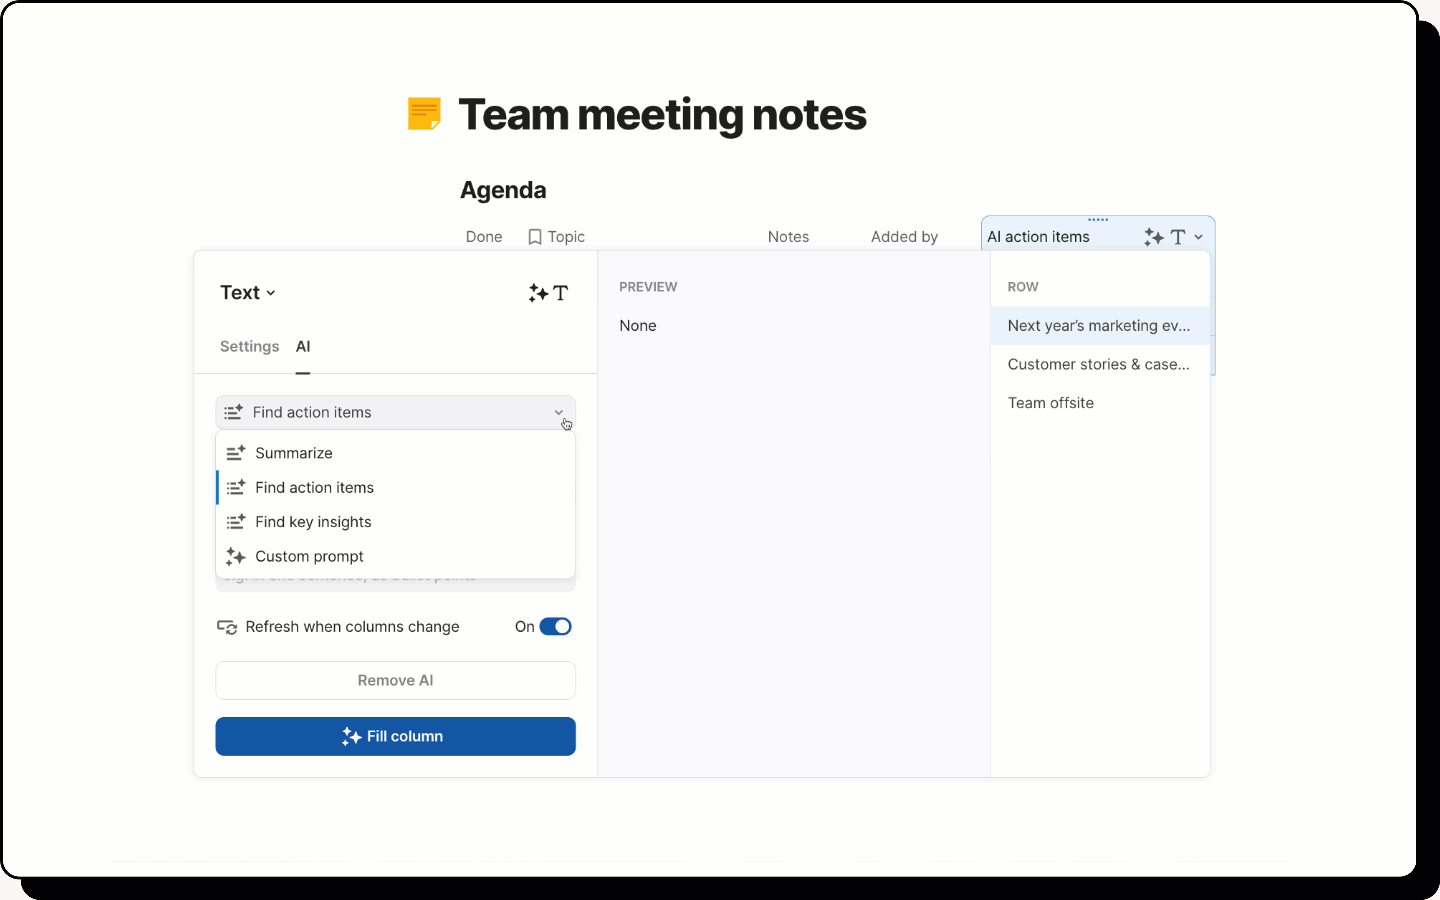Click the sparkle icon in AI action items header
Screen dimensions: 1440x900
1154,237
